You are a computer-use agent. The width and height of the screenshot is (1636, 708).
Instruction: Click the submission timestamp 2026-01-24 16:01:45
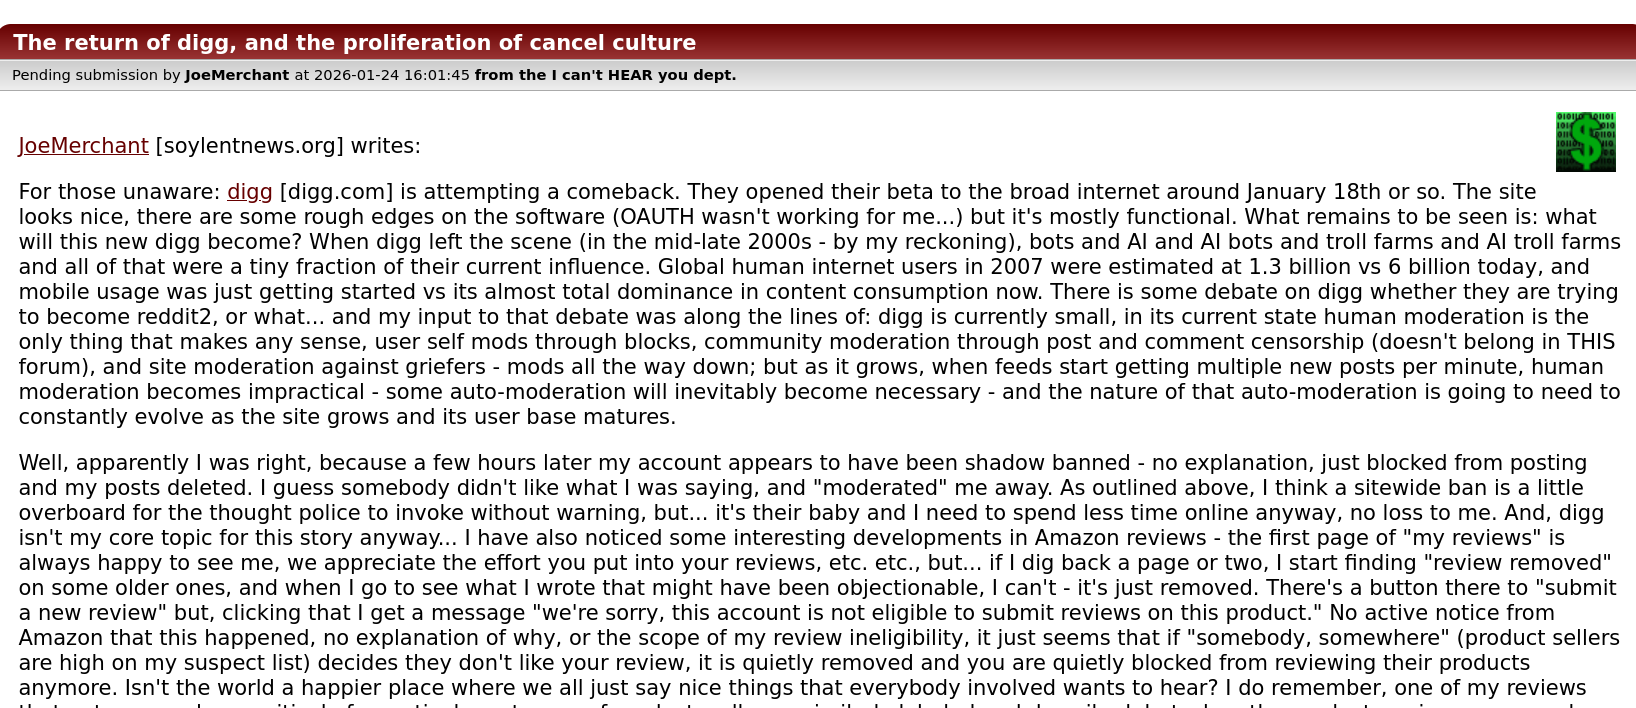click(391, 75)
